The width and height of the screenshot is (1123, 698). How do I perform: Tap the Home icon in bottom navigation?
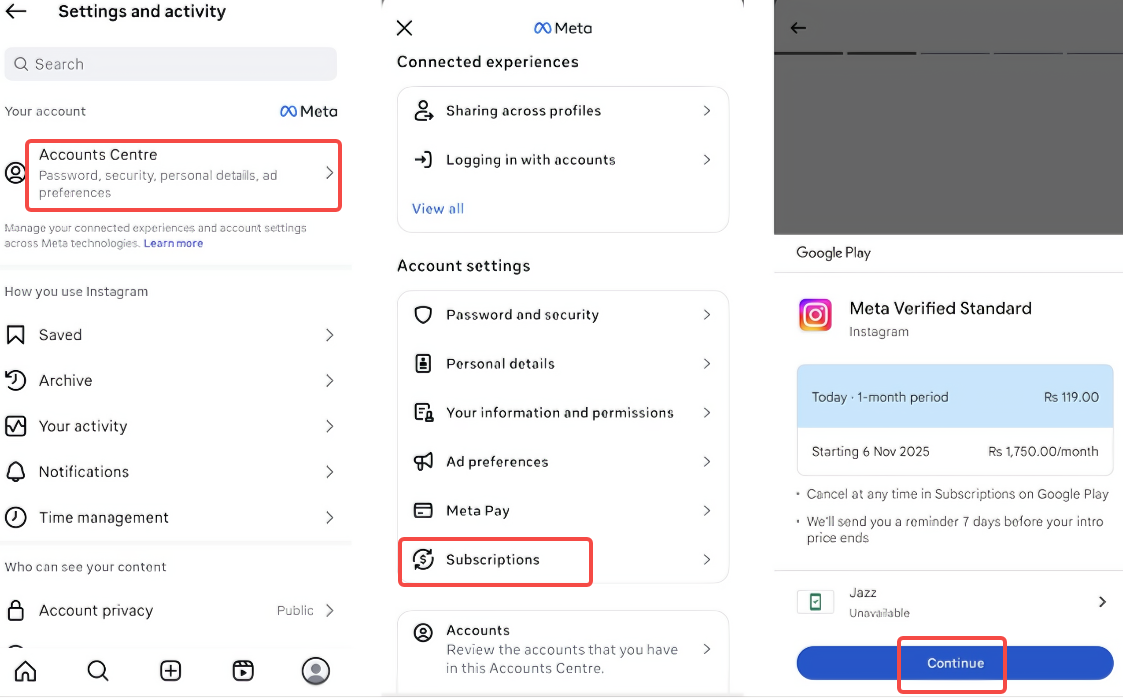click(25, 671)
